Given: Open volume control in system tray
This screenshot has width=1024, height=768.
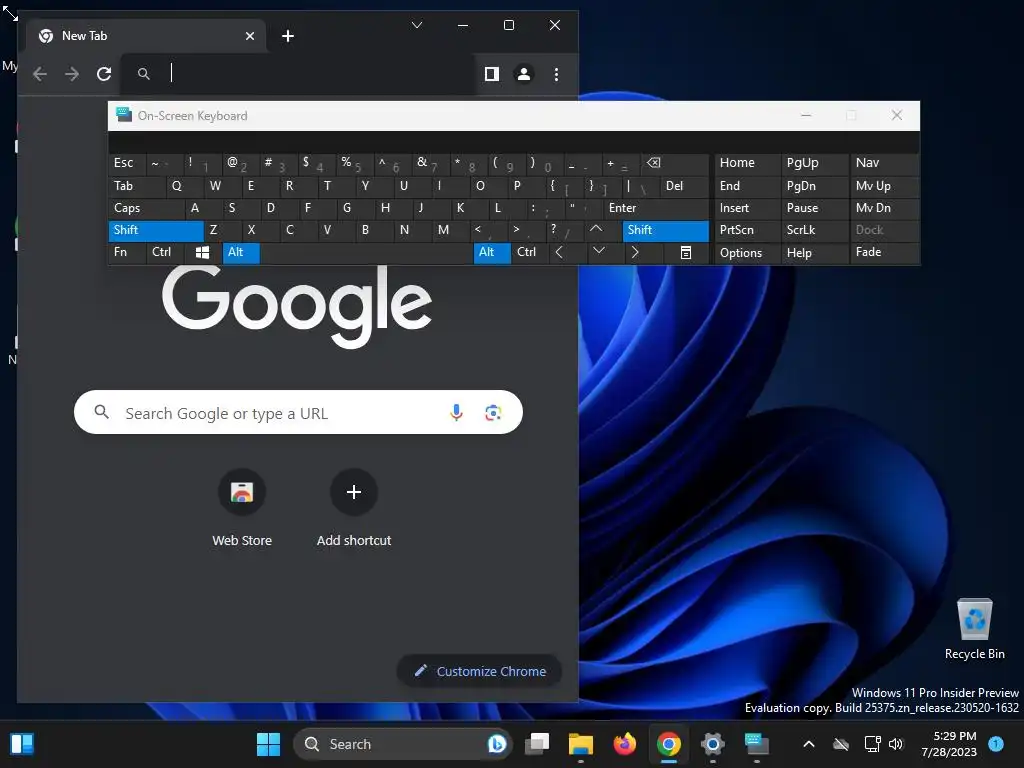Looking at the screenshot, I should (x=896, y=744).
